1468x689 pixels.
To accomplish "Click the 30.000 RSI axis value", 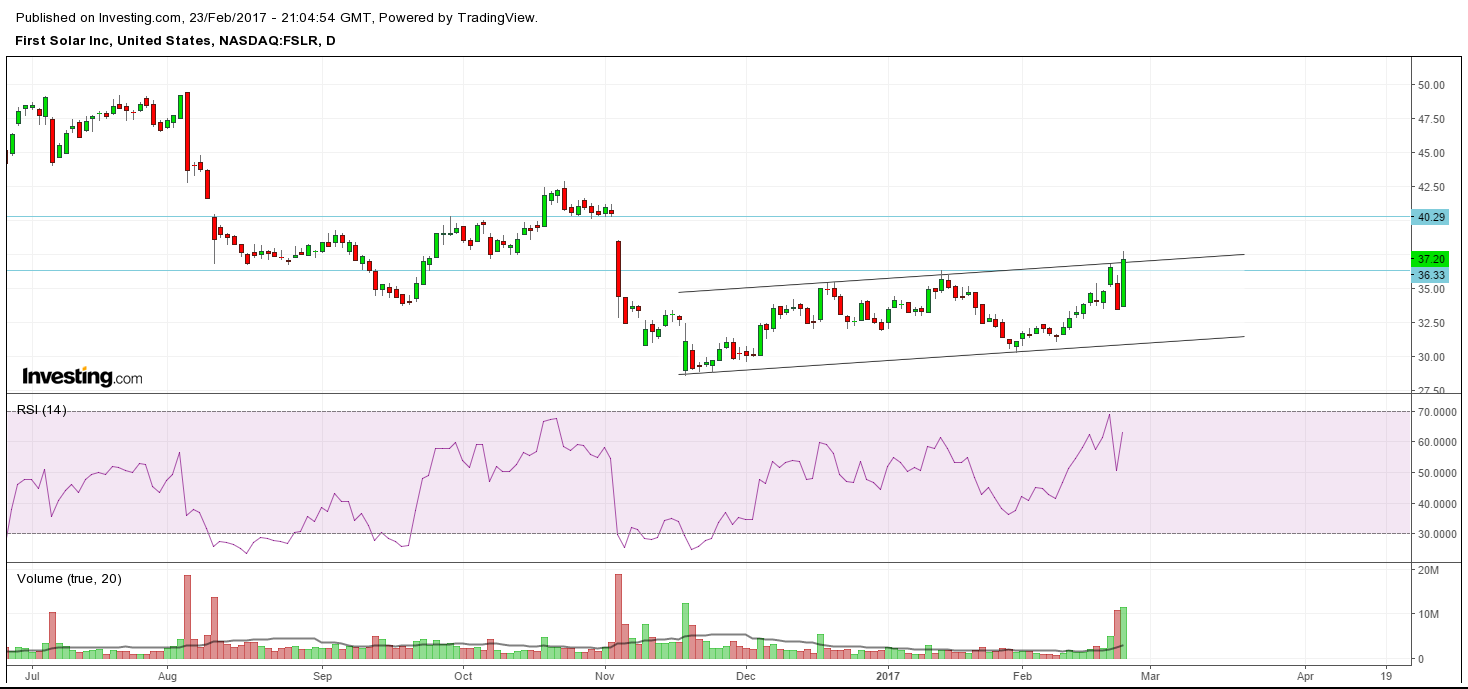I will [x=1436, y=534].
